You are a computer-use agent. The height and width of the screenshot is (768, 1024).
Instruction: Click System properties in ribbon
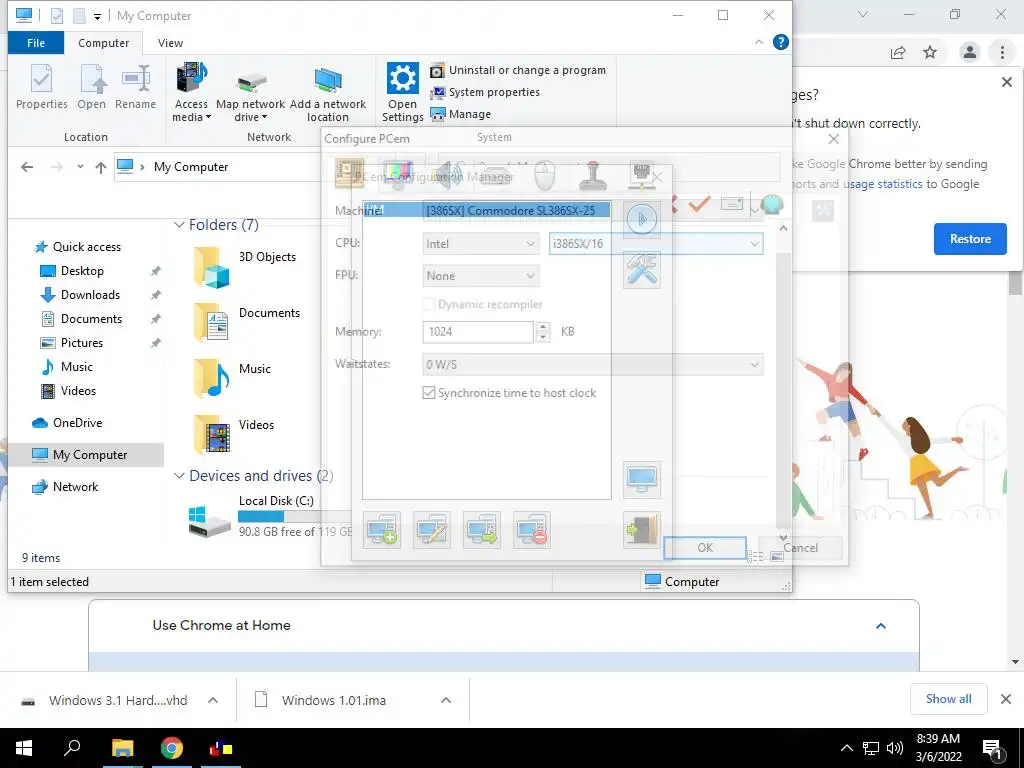click(485, 93)
